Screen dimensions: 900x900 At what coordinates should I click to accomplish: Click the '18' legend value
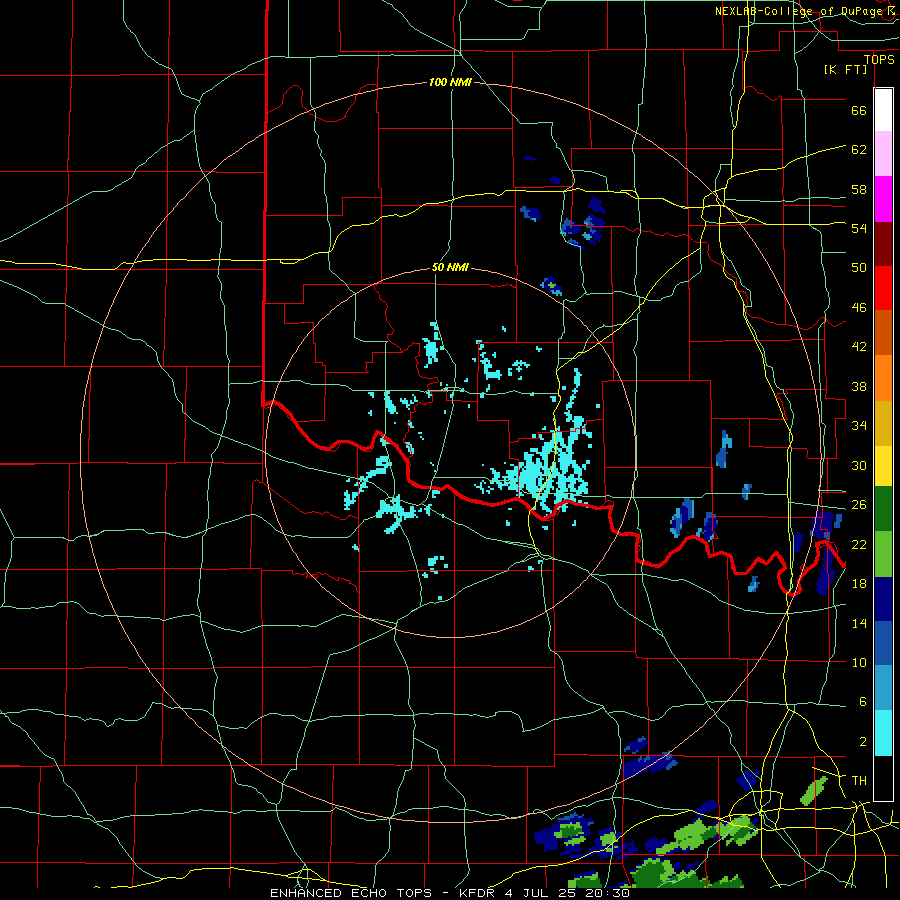pos(859,583)
